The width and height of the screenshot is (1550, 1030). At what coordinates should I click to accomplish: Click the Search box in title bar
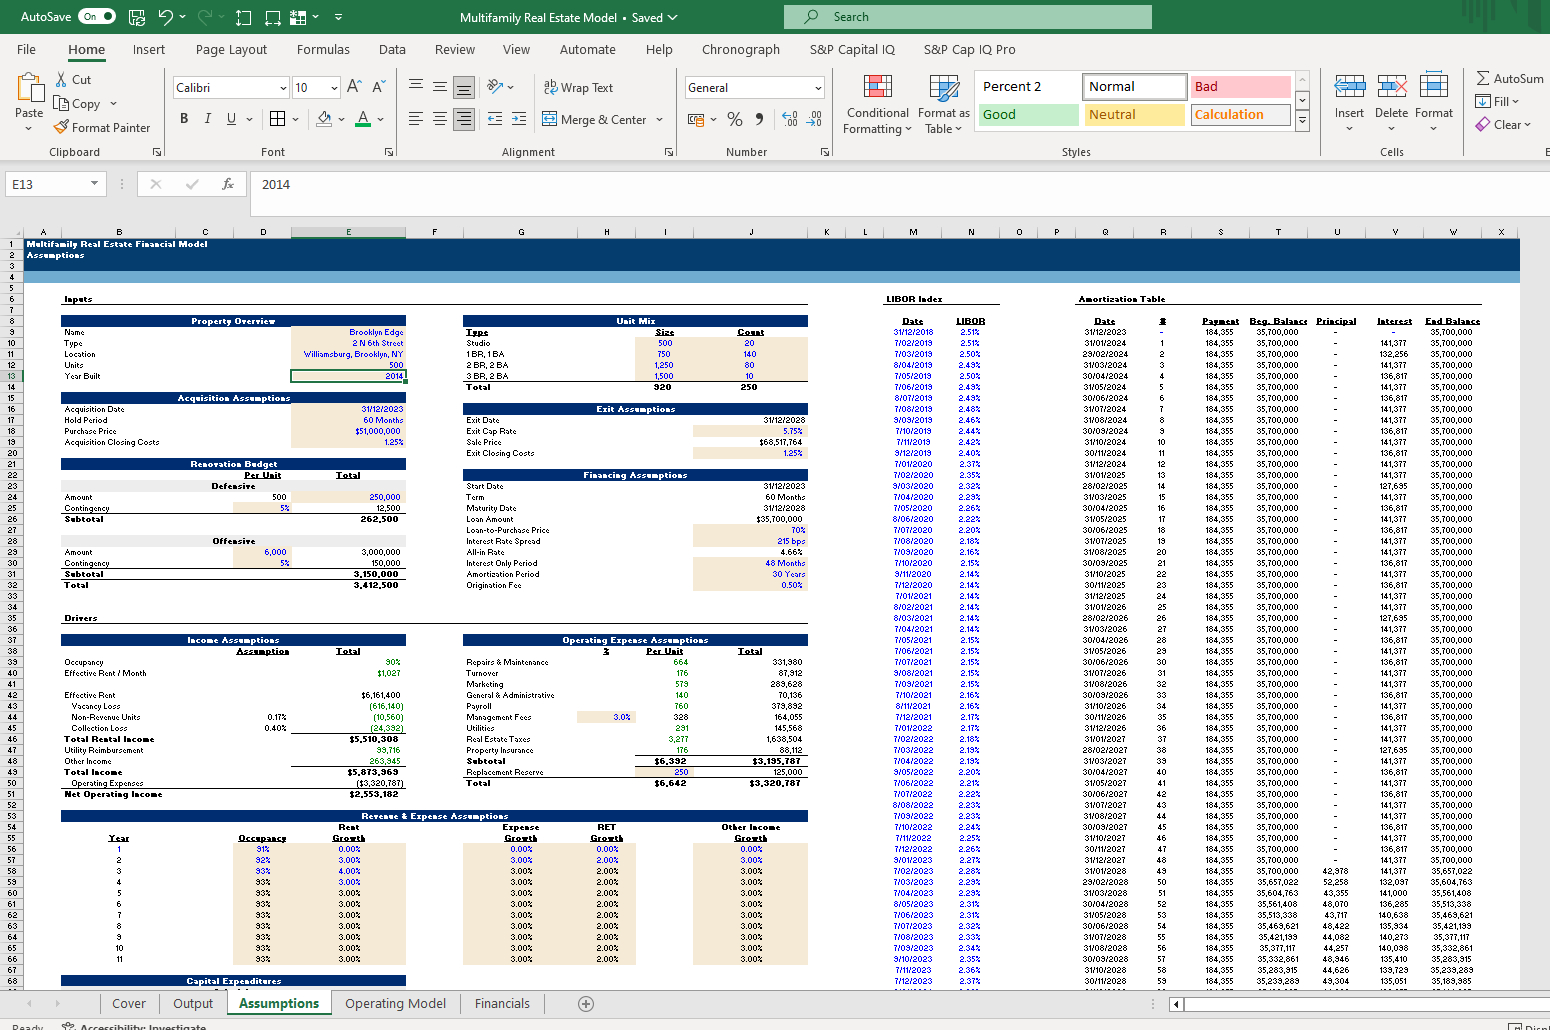967,17
